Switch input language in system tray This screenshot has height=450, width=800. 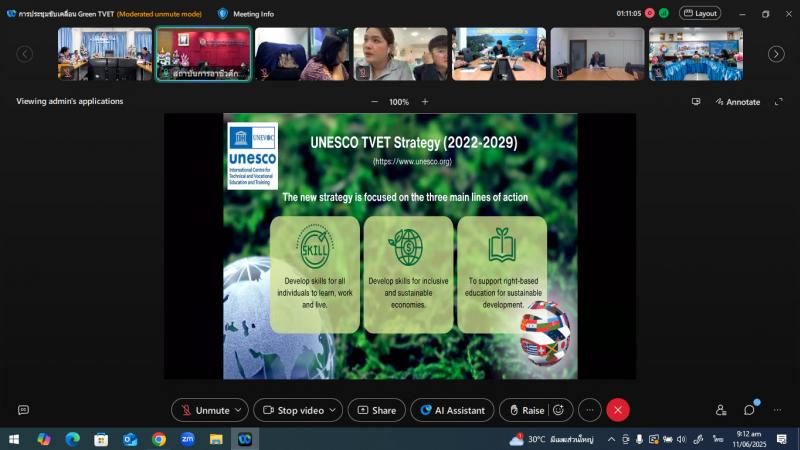point(718,439)
